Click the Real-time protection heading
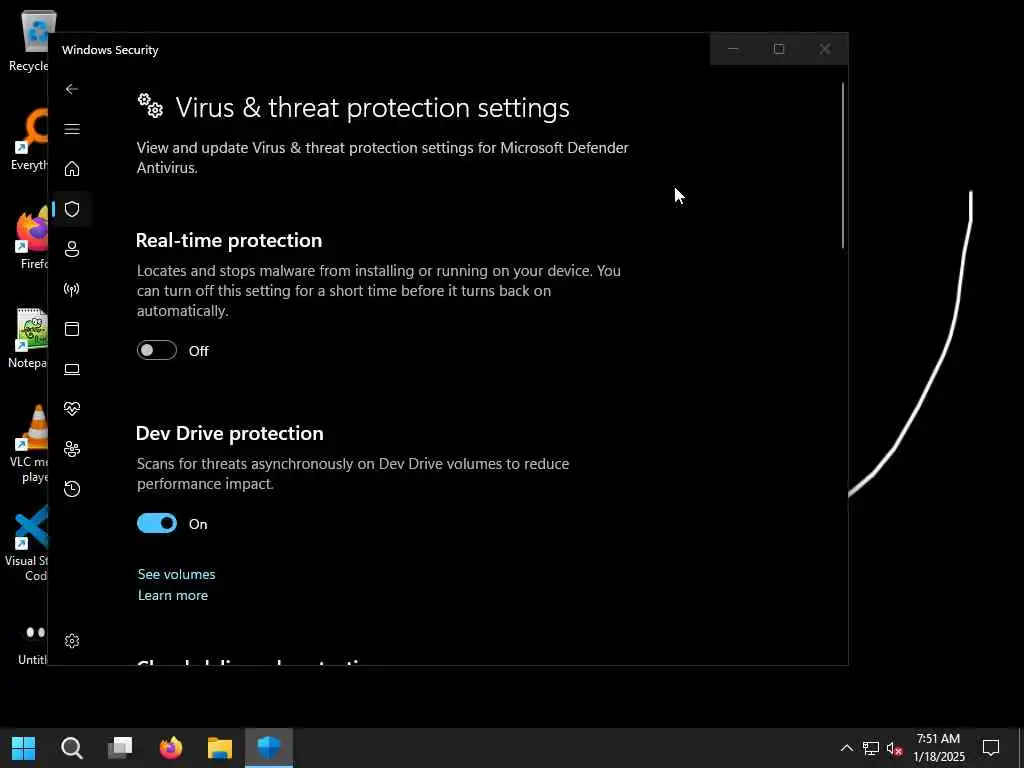The height and width of the screenshot is (768, 1024). point(229,240)
